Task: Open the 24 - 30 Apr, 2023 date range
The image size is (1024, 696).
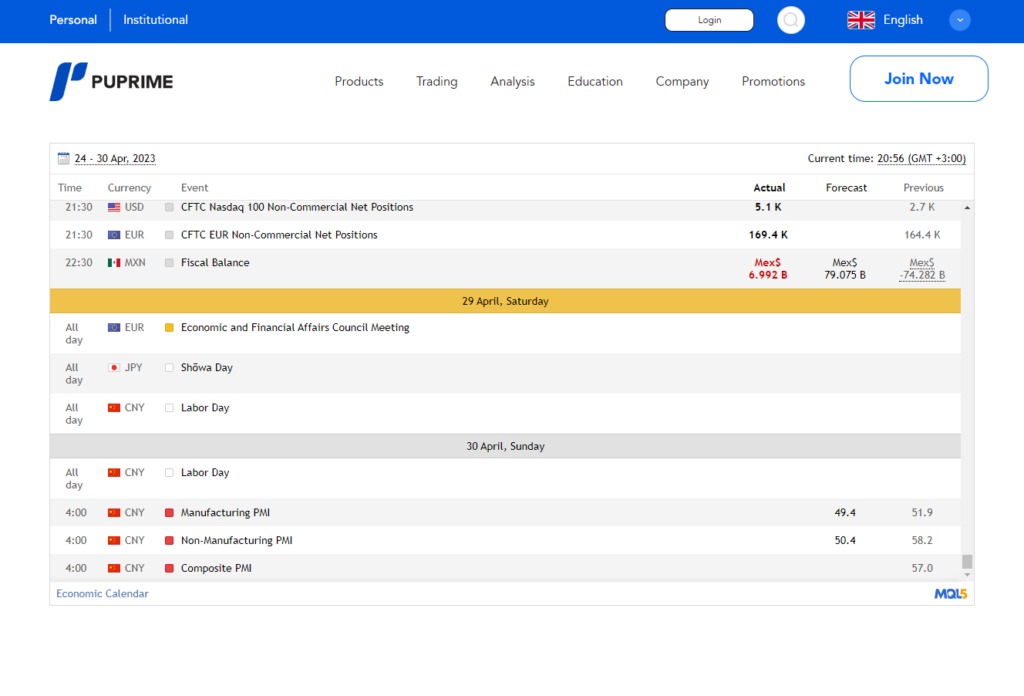Action: pyautogui.click(x=115, y=159)
